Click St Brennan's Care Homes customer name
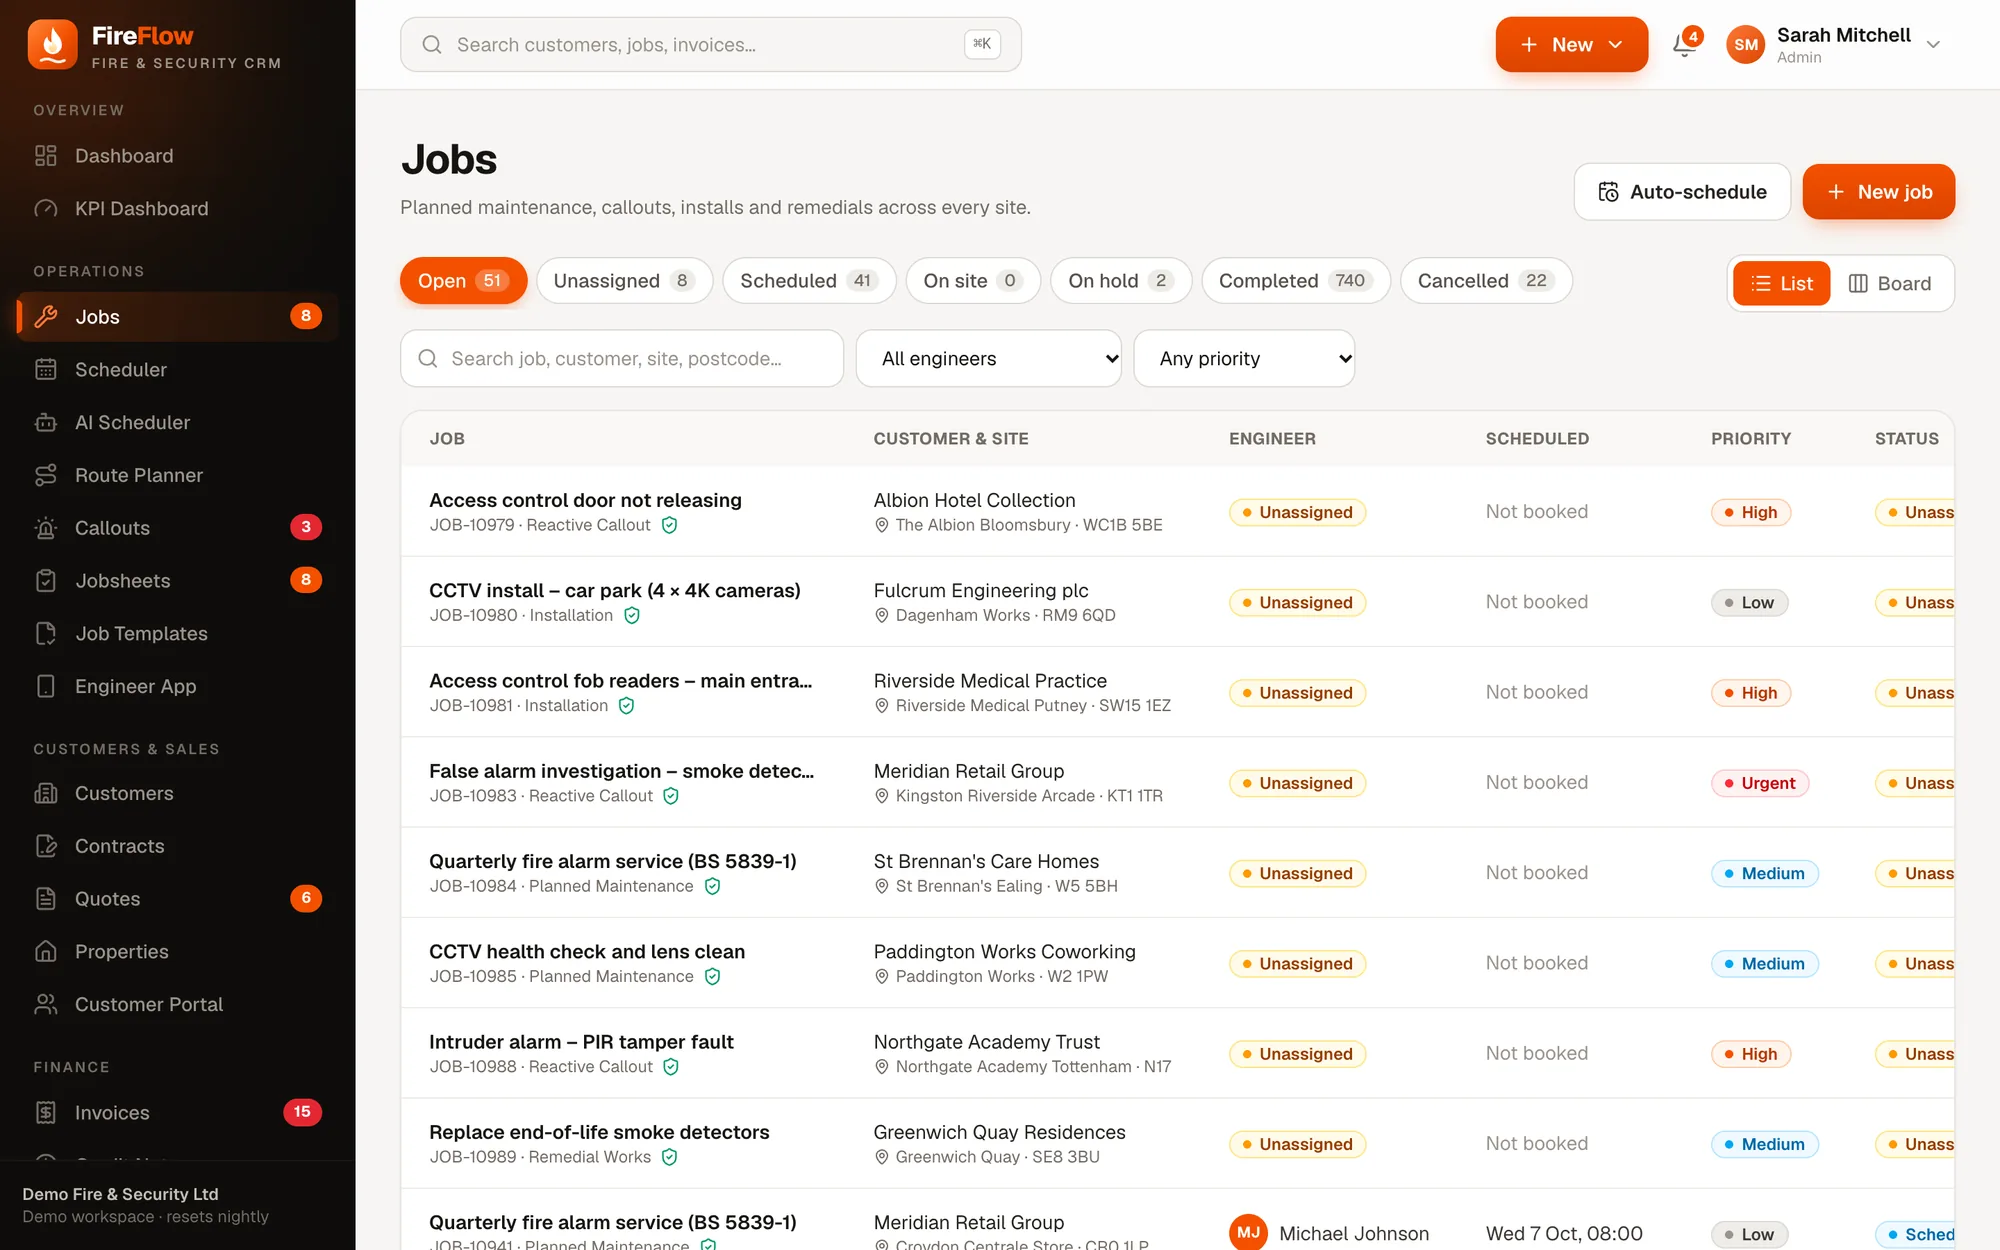The height and width of the screenshot is (1250, 2000). tap(986, 862)
